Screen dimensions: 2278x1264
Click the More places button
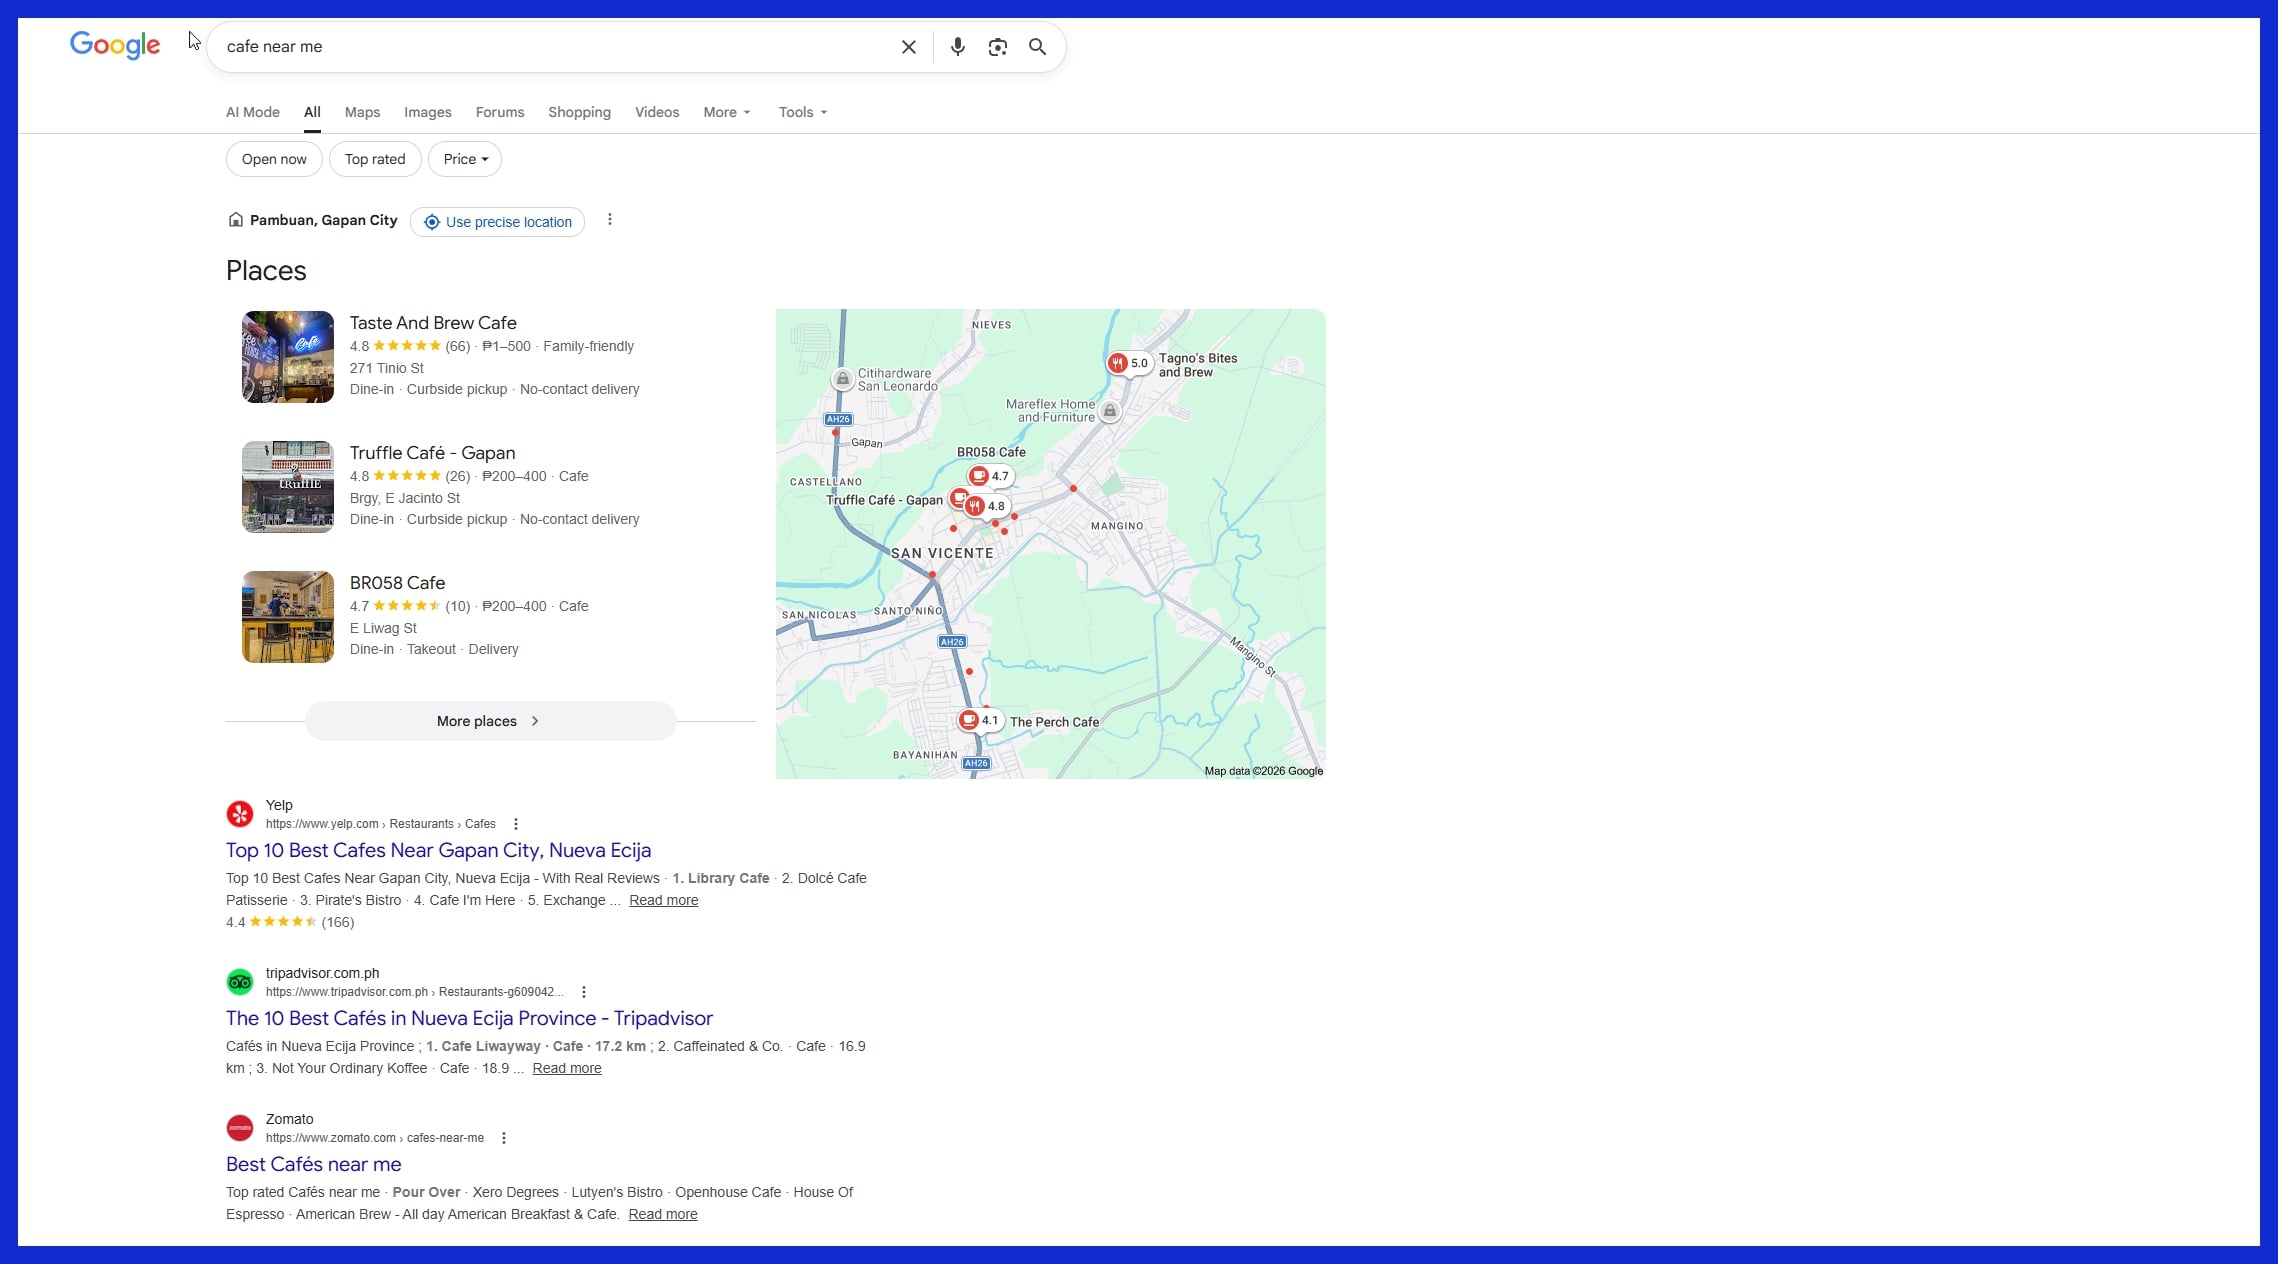[x=490, y=721]
